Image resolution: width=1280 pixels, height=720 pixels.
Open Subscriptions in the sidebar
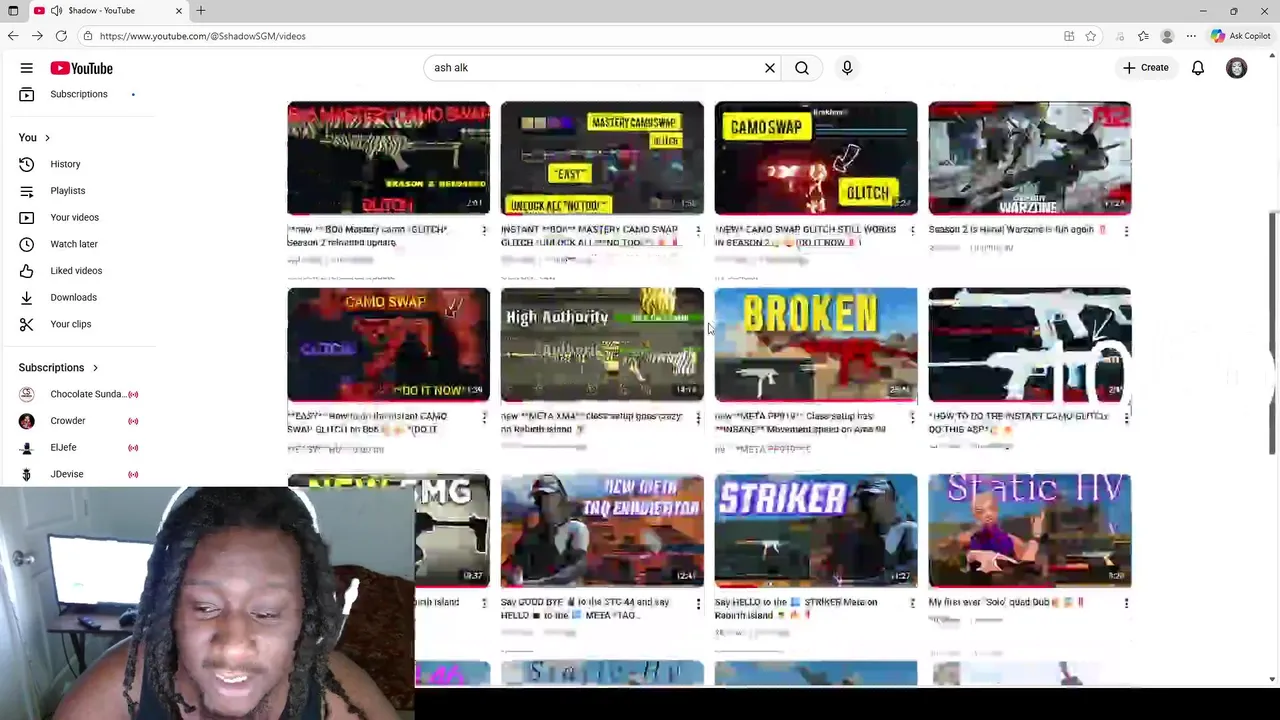pyautogui.click(x=79, y=94)
